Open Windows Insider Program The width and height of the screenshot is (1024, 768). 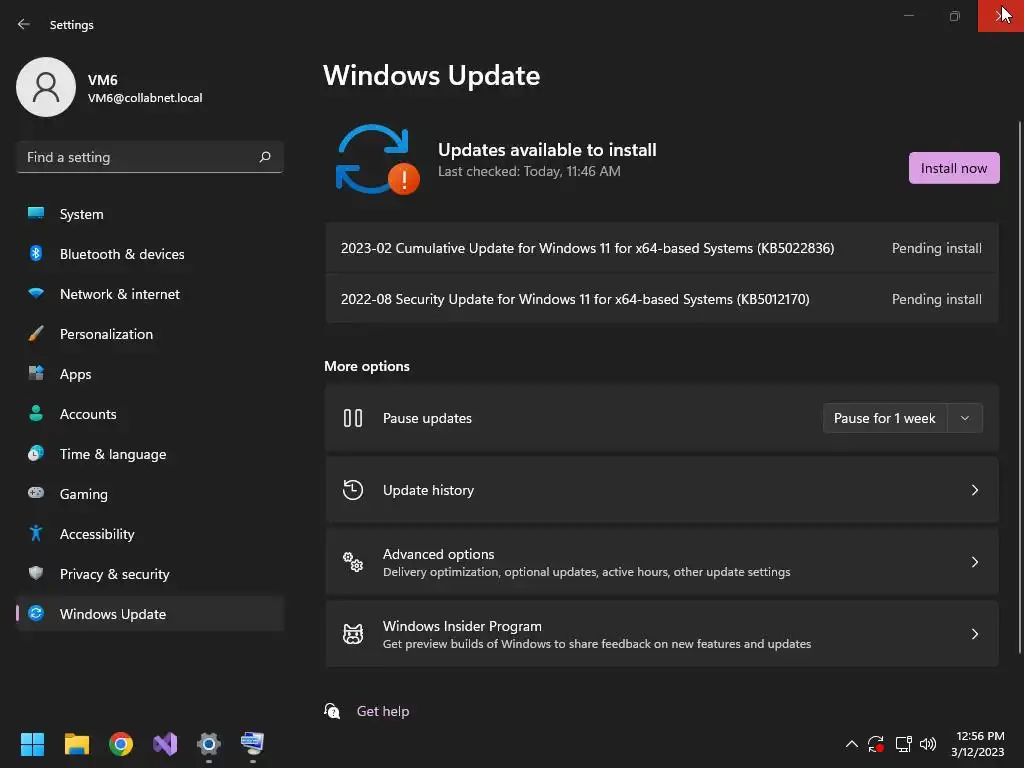(662, 633)
